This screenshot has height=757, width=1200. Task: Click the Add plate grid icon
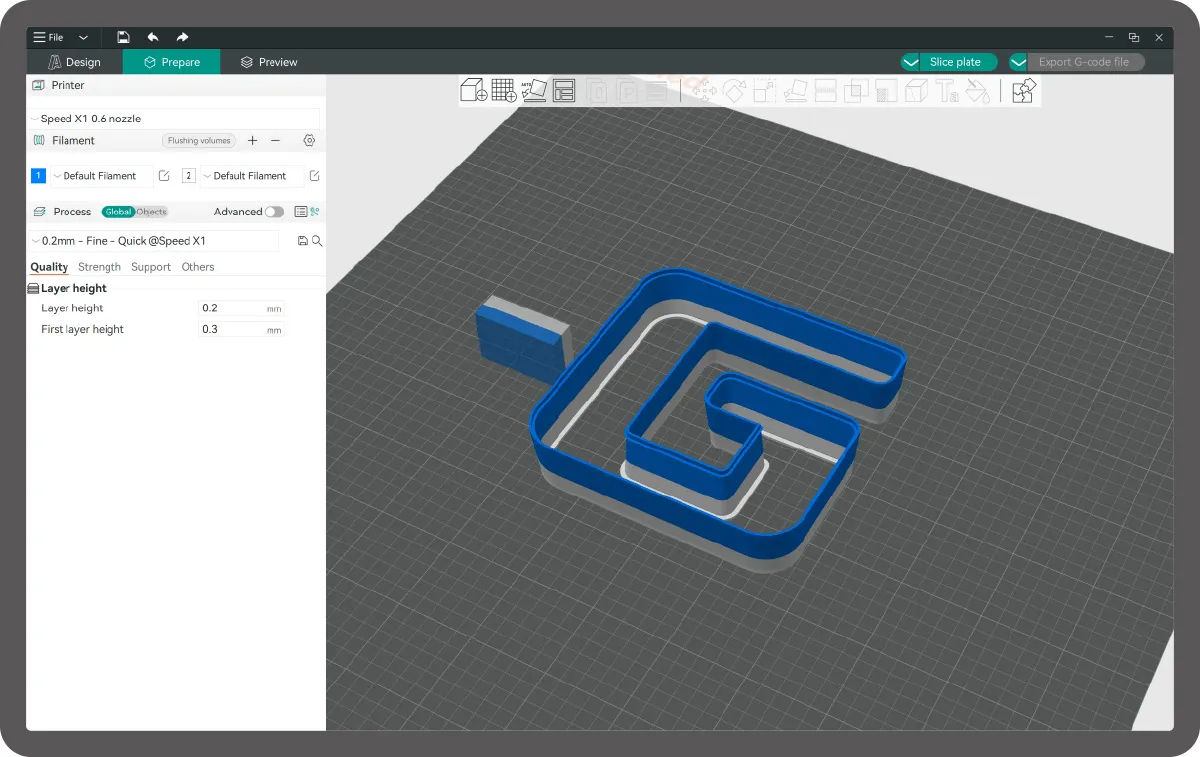tap(504, 91)
